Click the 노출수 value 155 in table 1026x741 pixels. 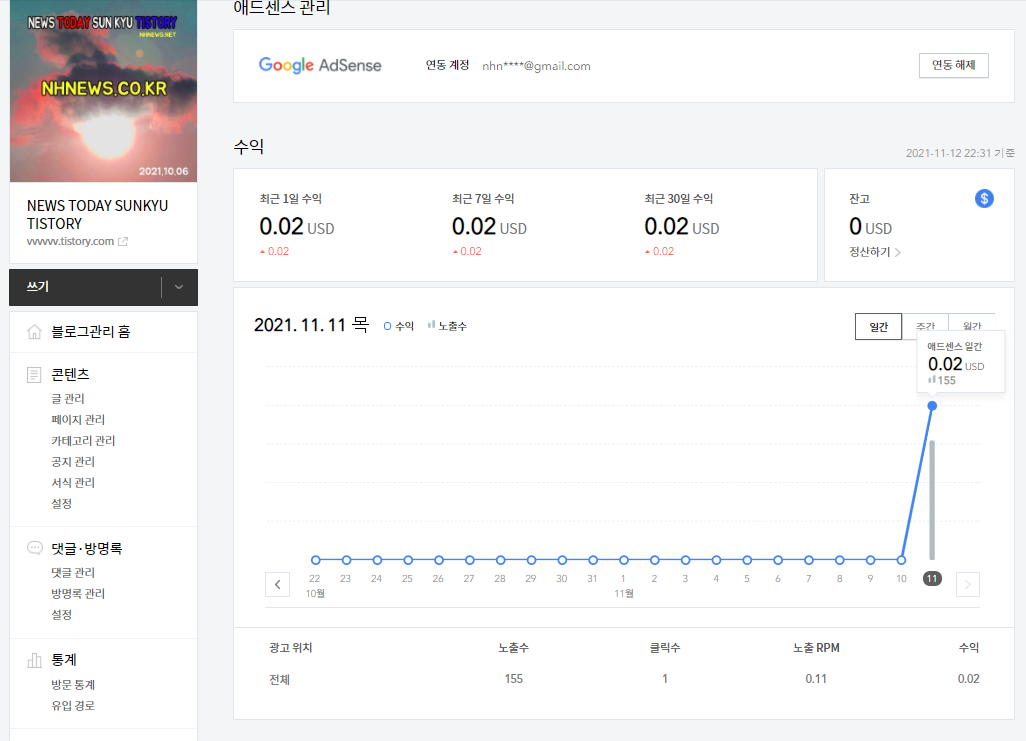tap(514, 679)
